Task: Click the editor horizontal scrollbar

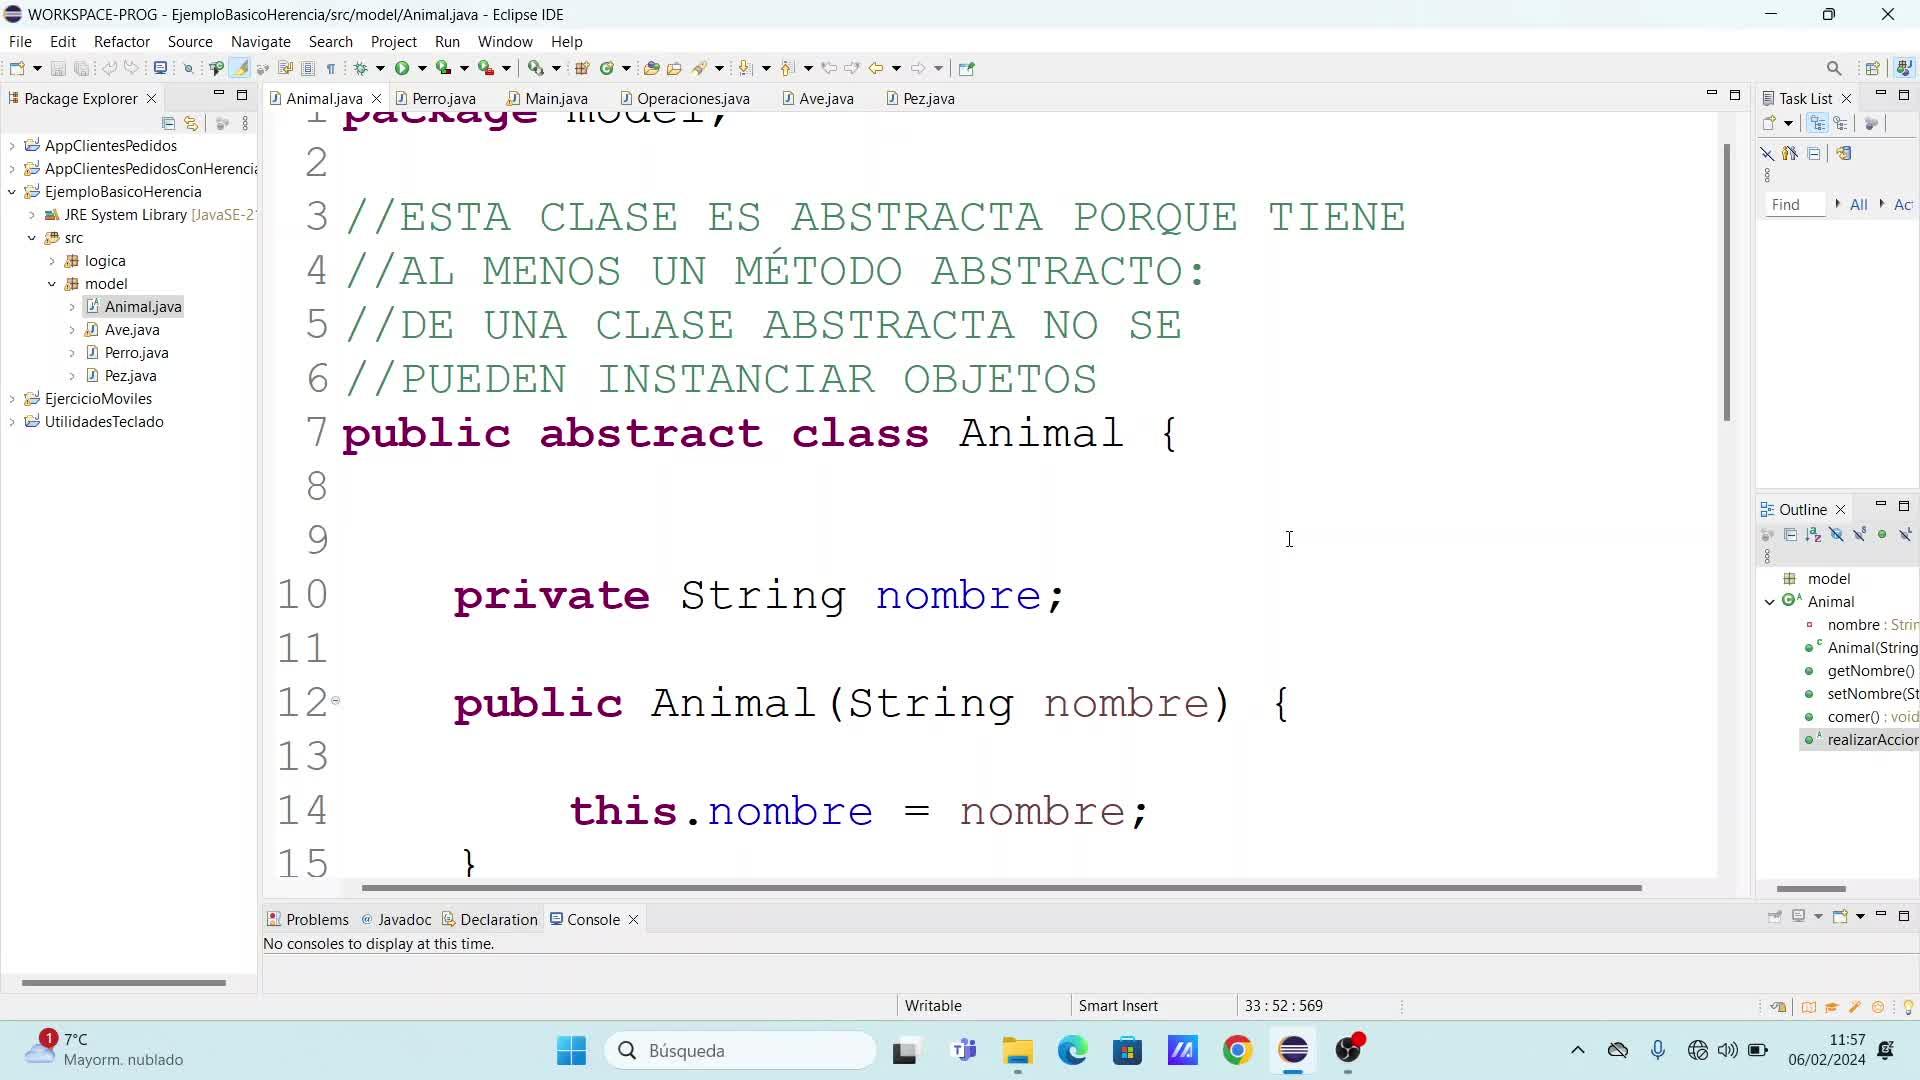Action: [x=1000, y=888]
